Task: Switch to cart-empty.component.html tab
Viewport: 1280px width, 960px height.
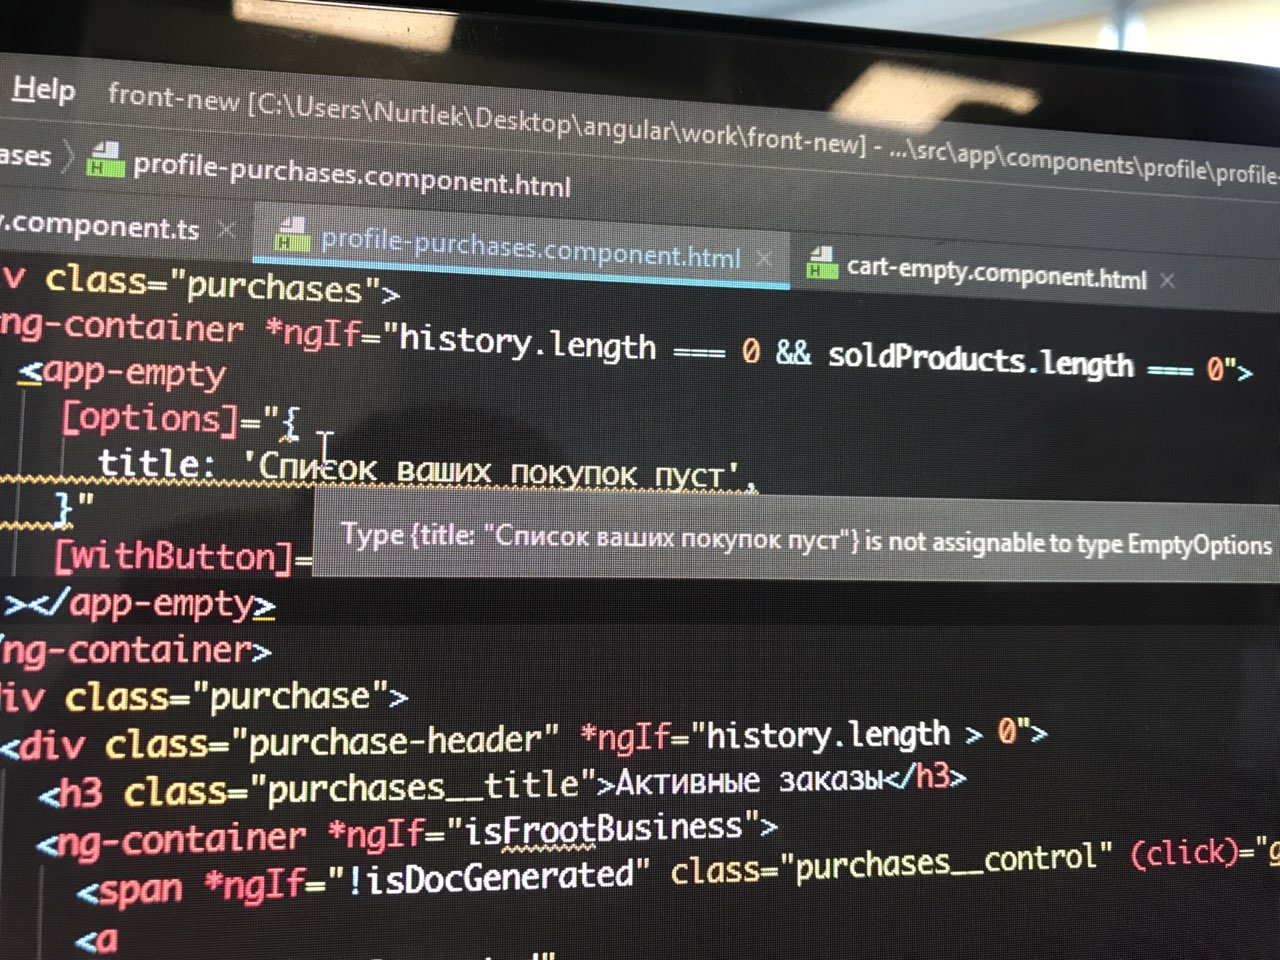Action: coord(996,272)
